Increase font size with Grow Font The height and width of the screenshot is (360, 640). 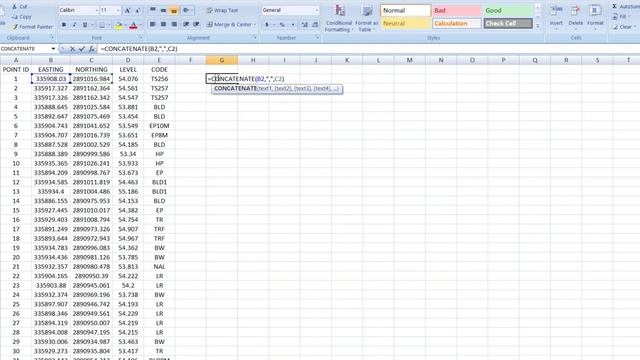point(127,10)
